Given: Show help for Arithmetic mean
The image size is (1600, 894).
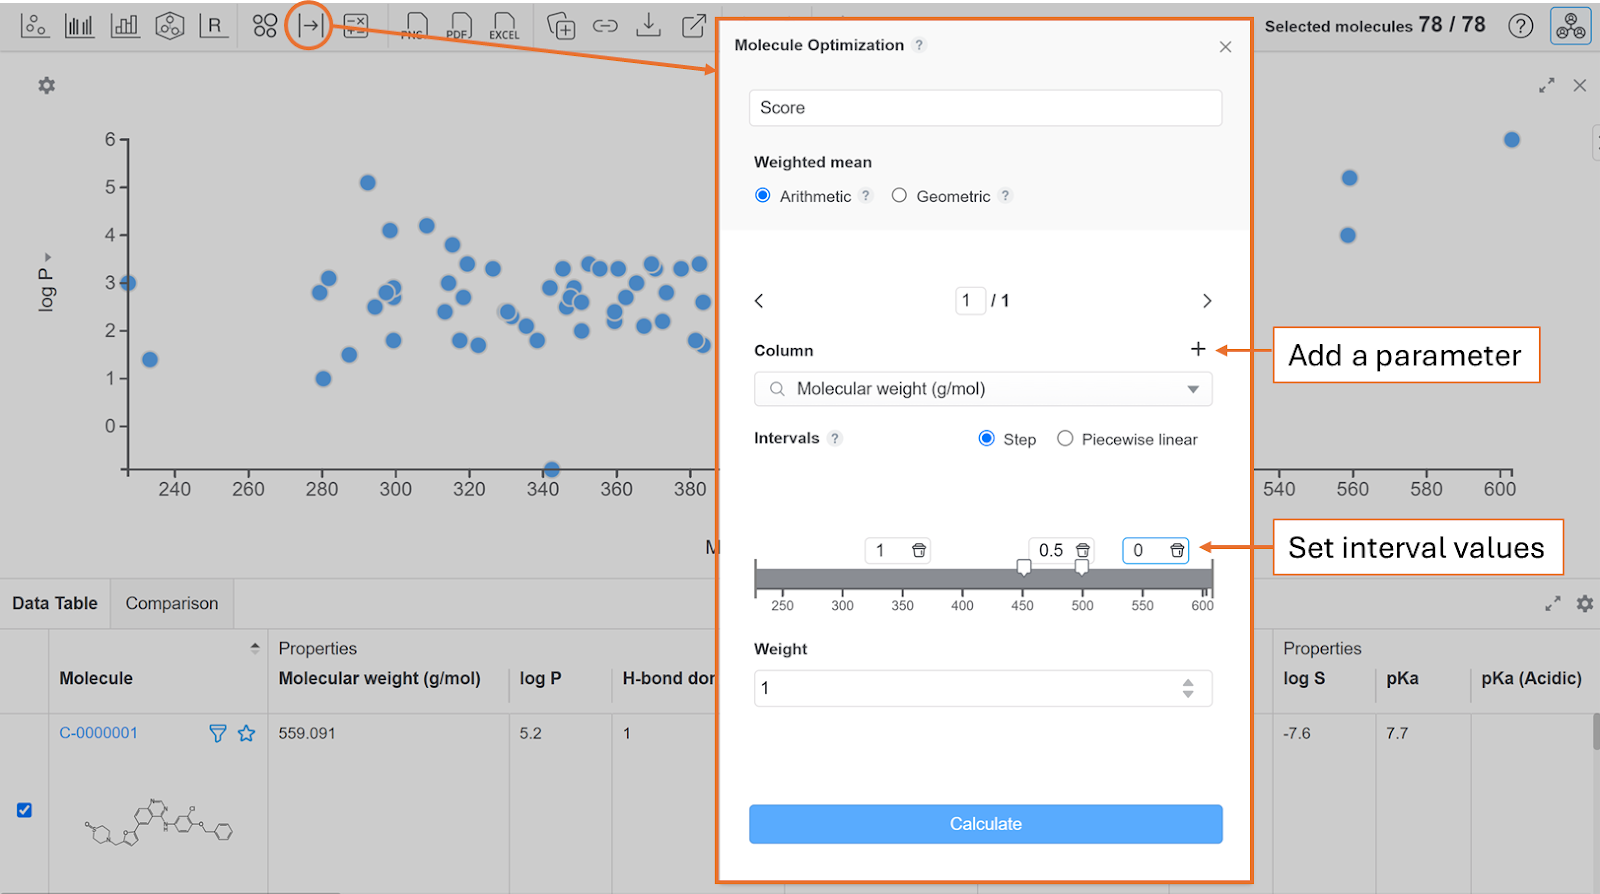Looking at the screenshot, I should point(866,196).
